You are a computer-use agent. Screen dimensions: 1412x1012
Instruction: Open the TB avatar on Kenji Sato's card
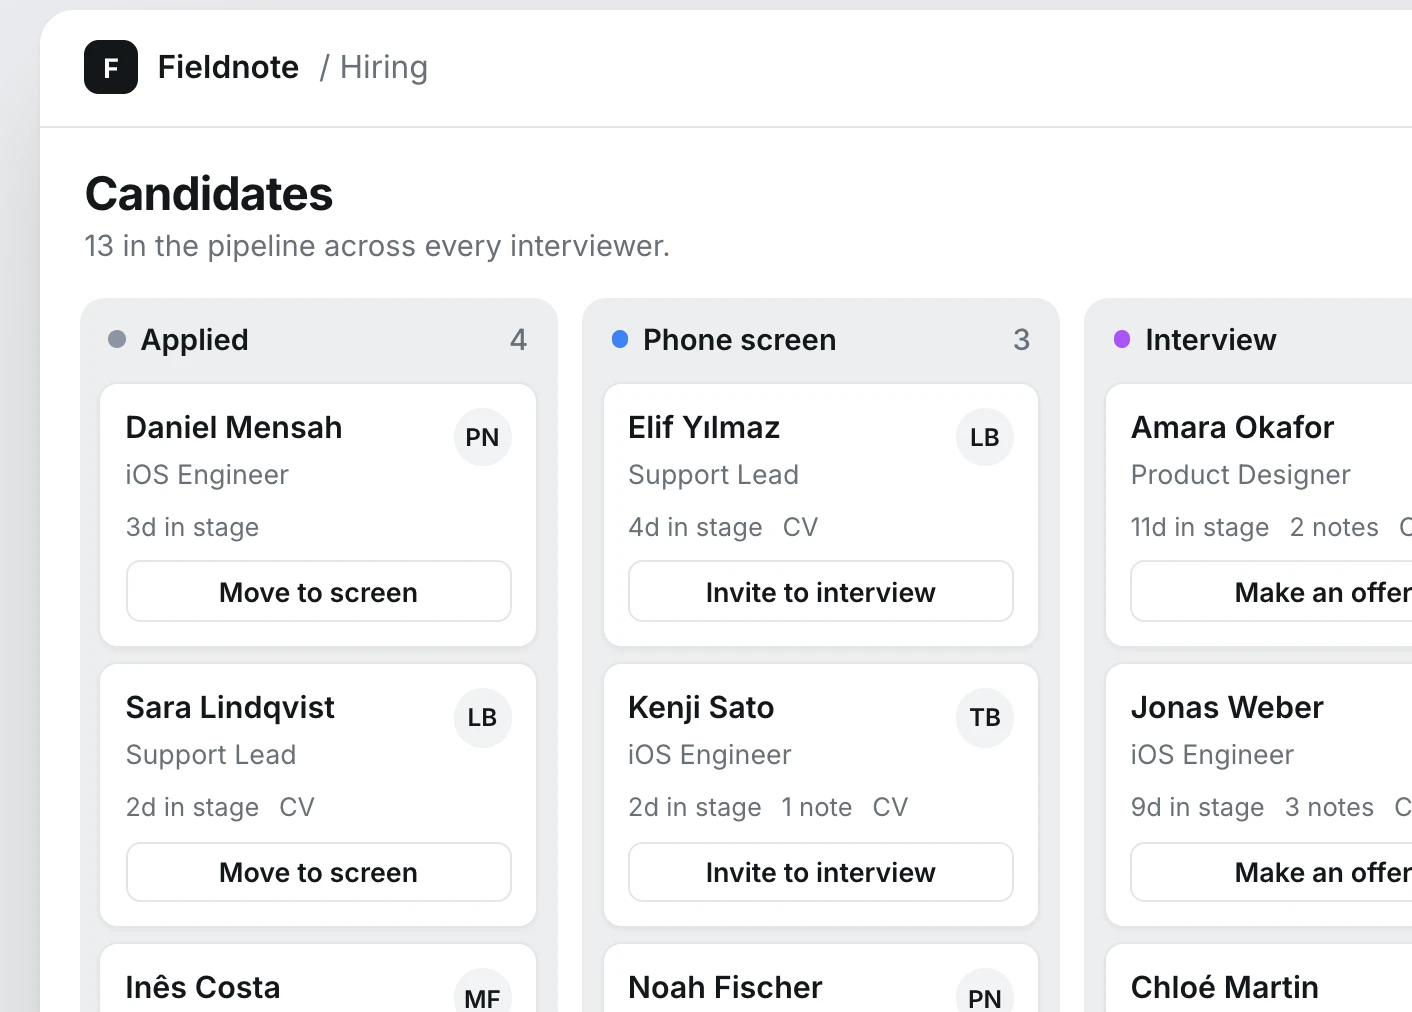click(x=985, y=717)
